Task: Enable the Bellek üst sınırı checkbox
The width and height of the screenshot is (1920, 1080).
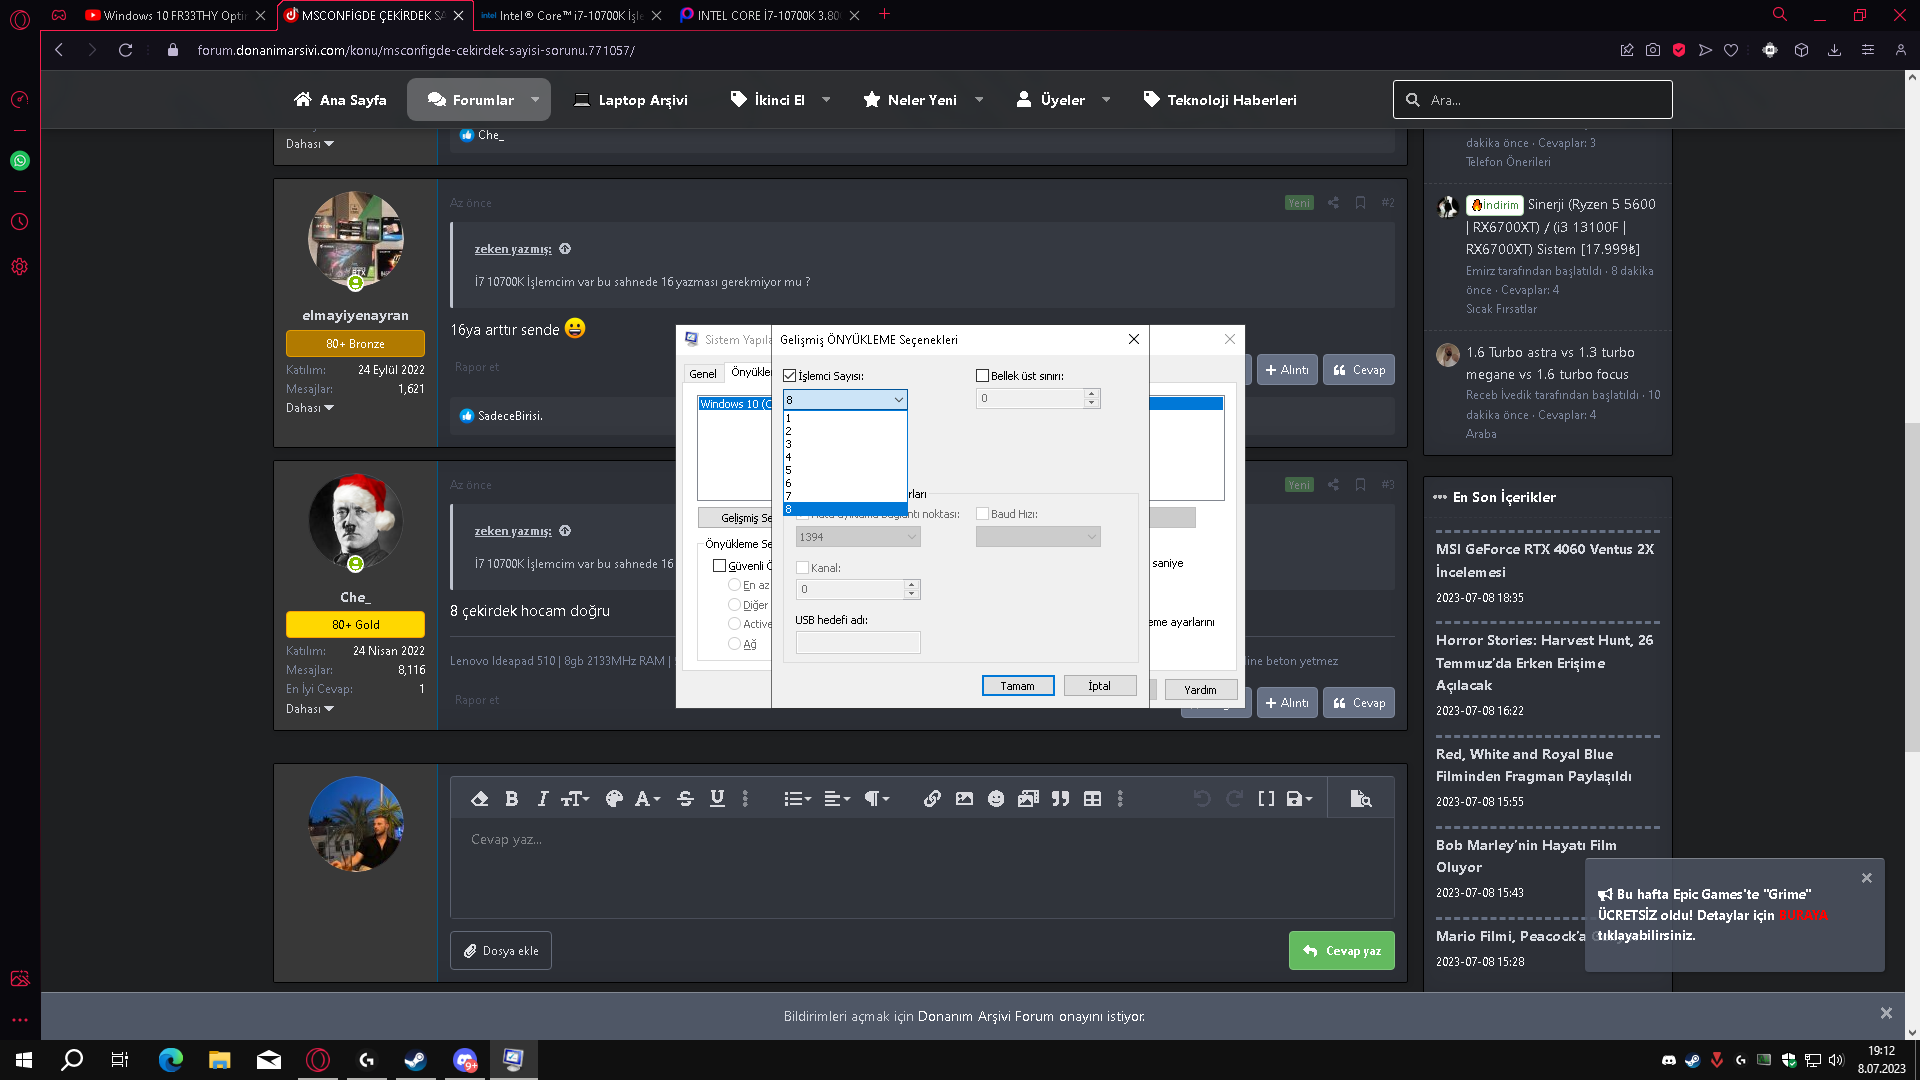Action: [982, 376]
